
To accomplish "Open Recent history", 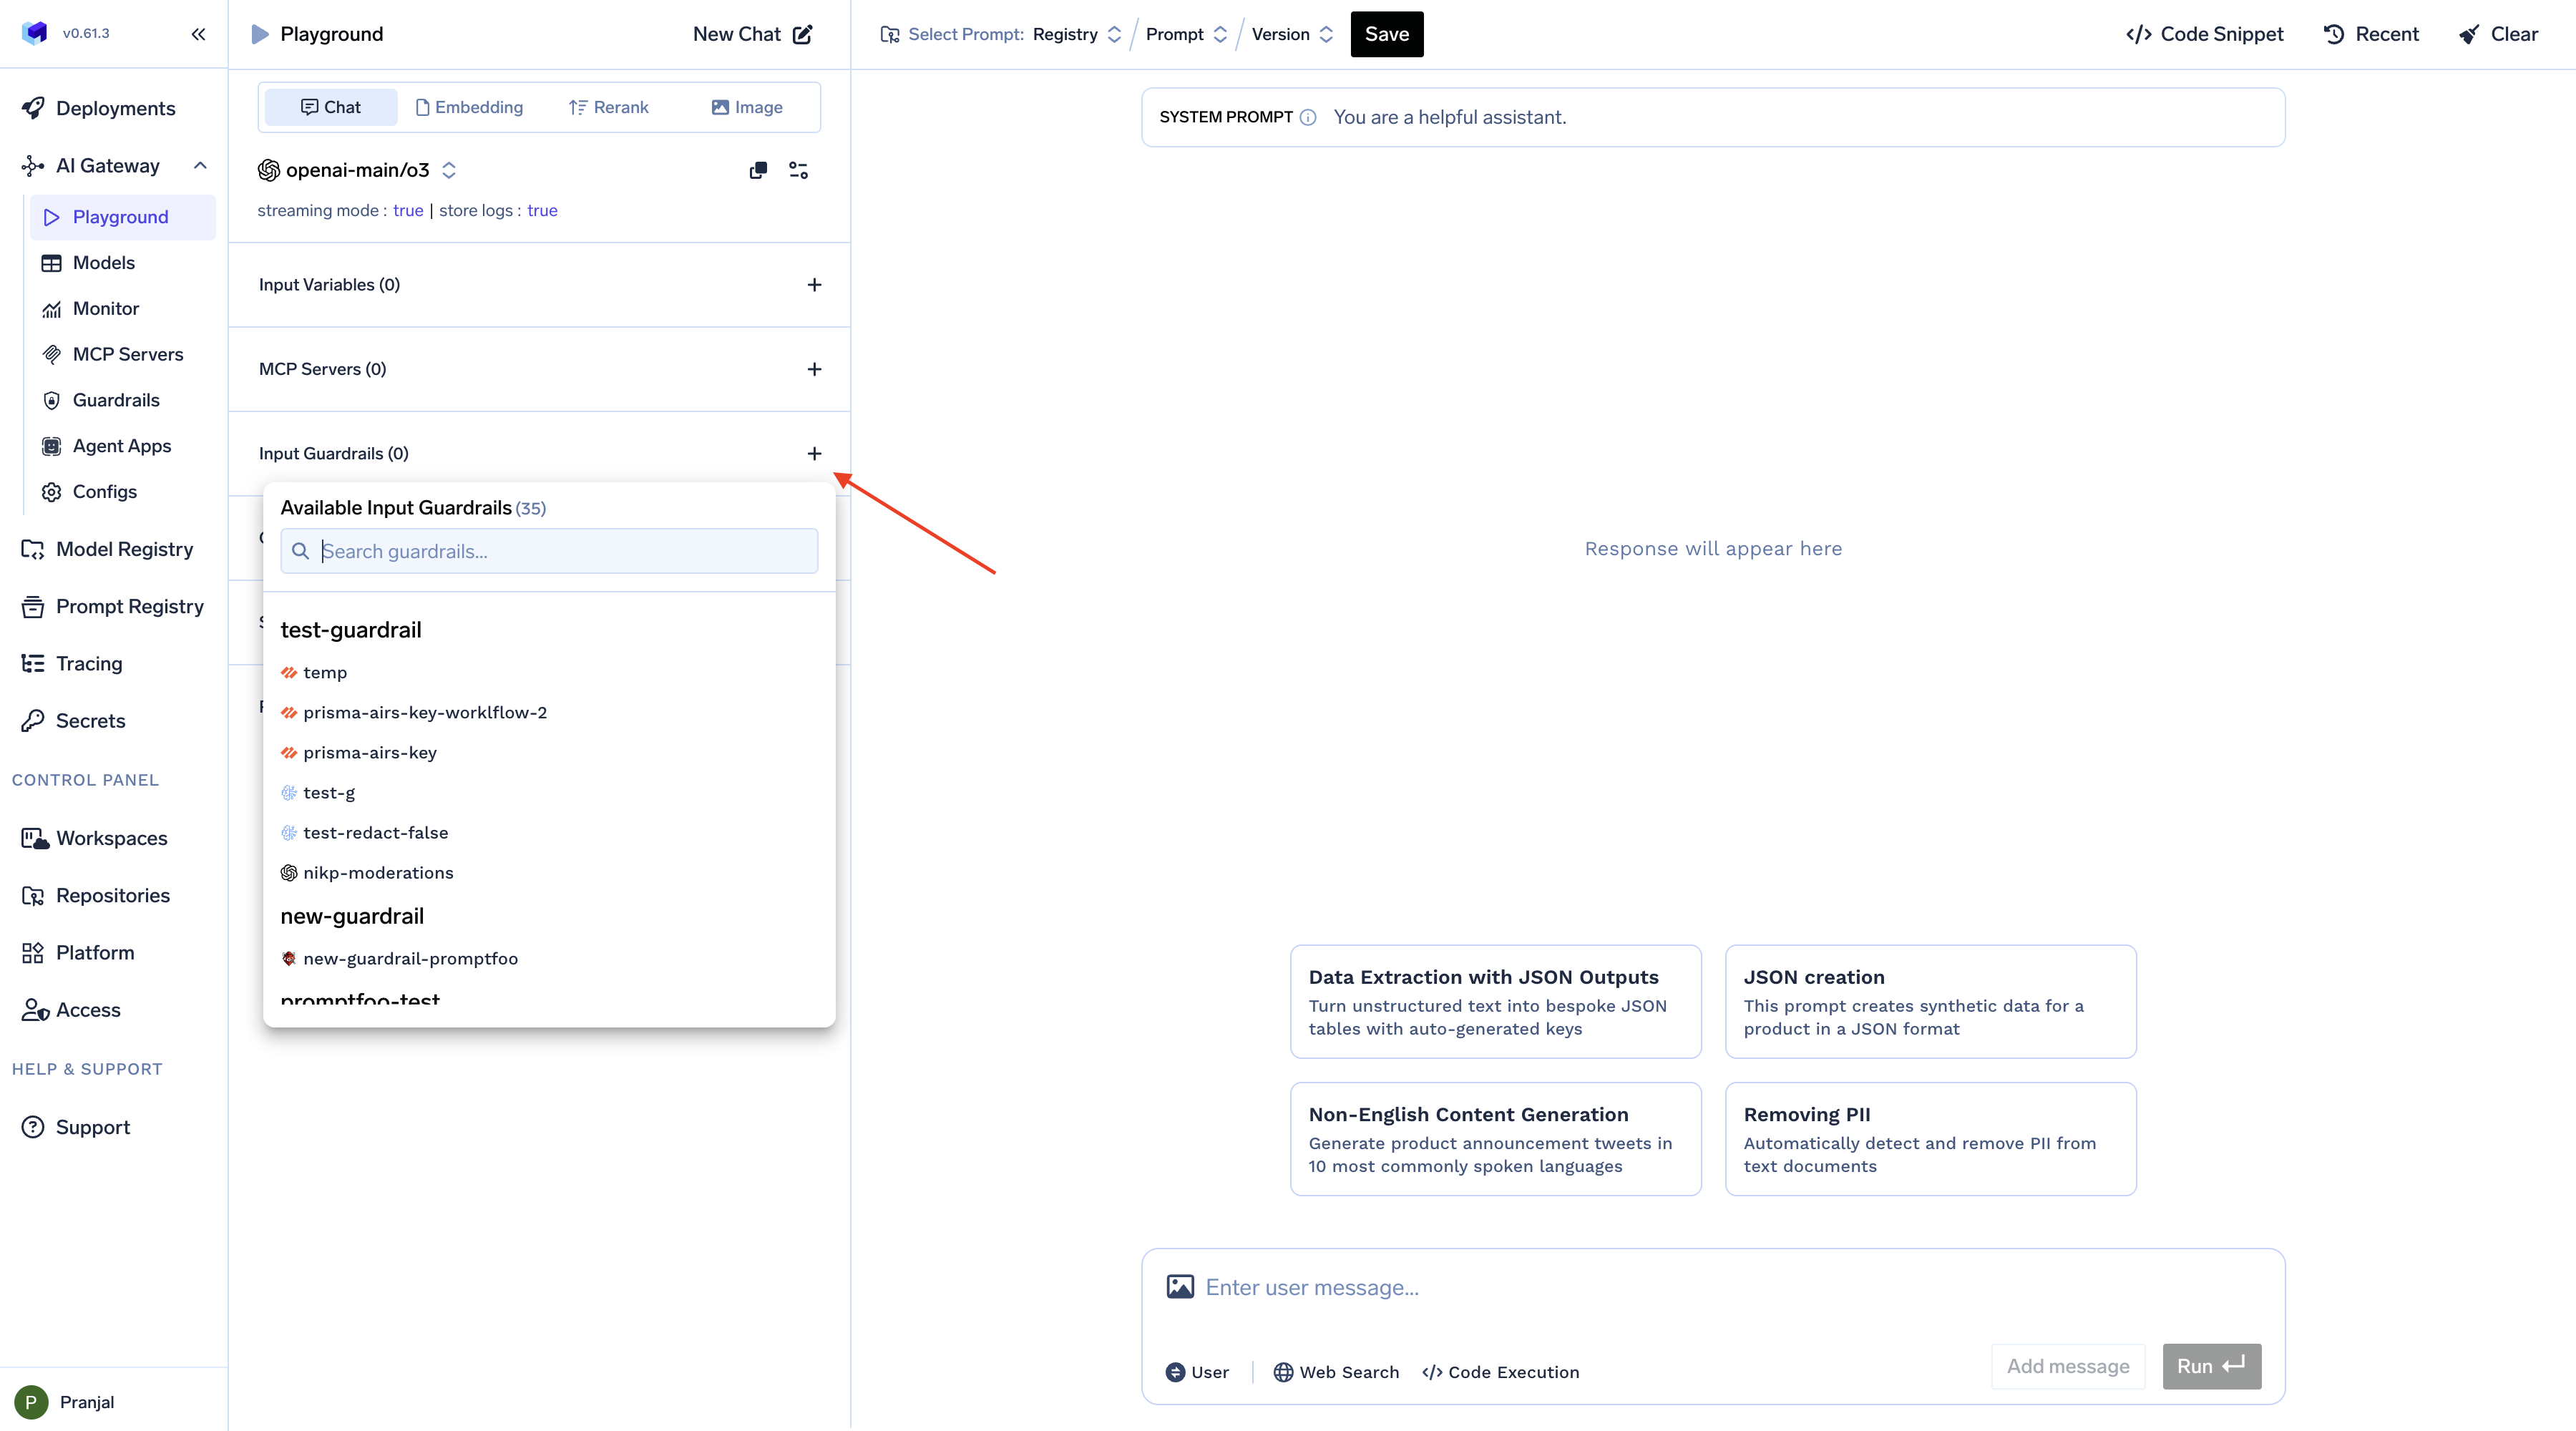I will 2371,34.
